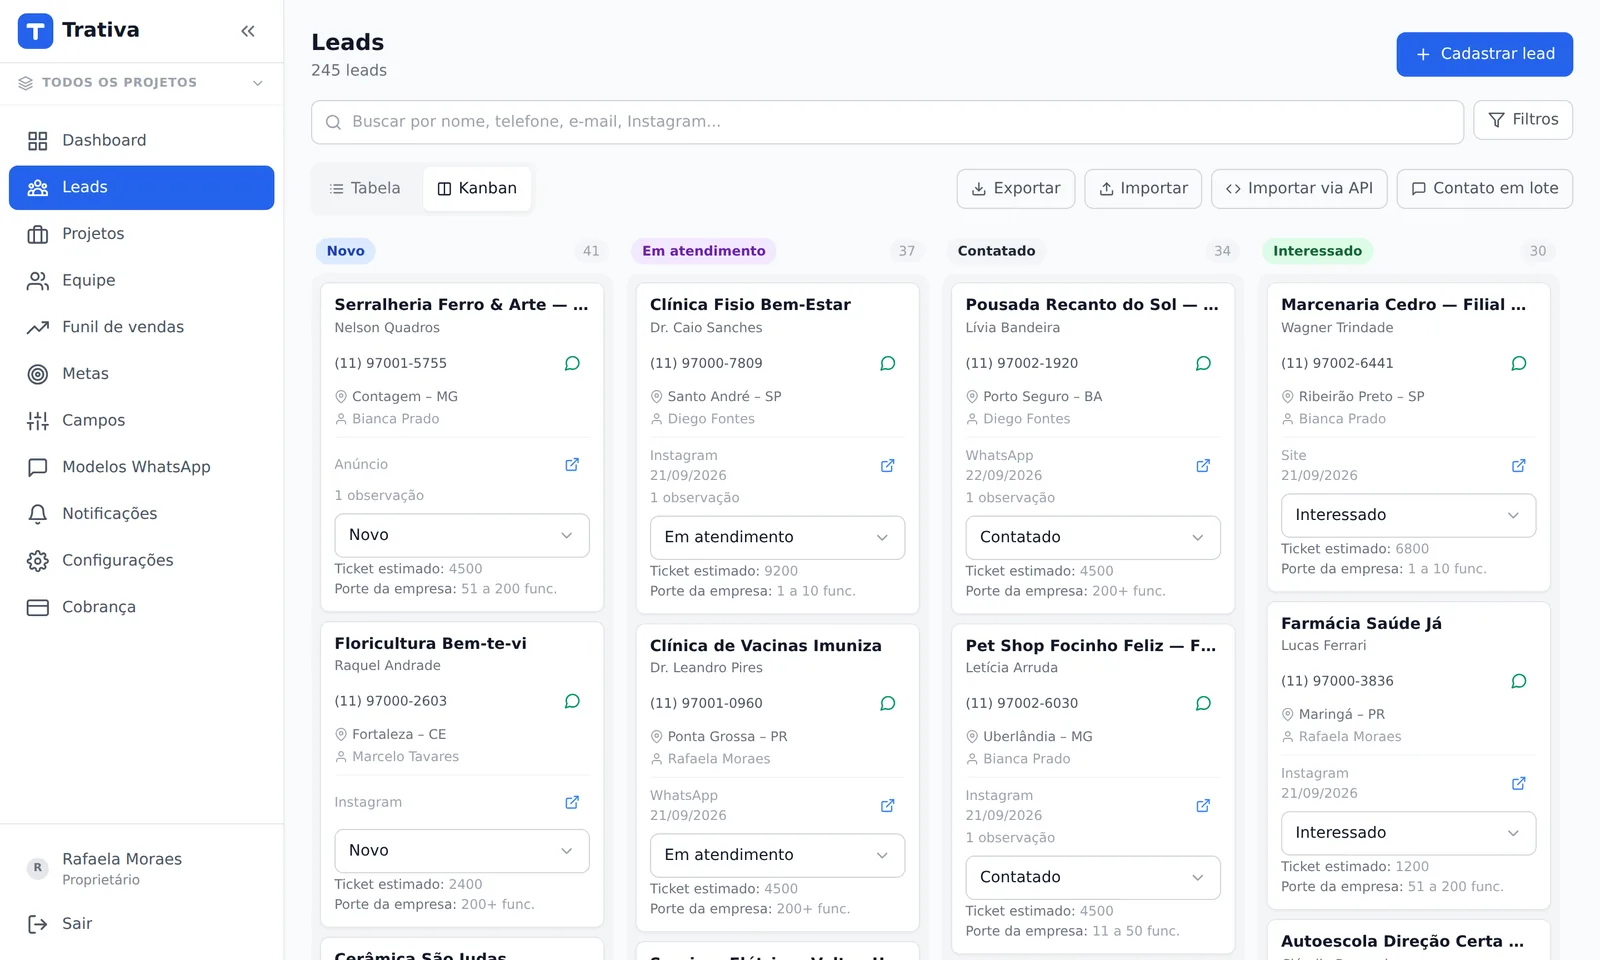Open external link icon on Pet Shop Focinho Feliz card
This screenshot has height=960, width=1600.
pos(1203,805)
